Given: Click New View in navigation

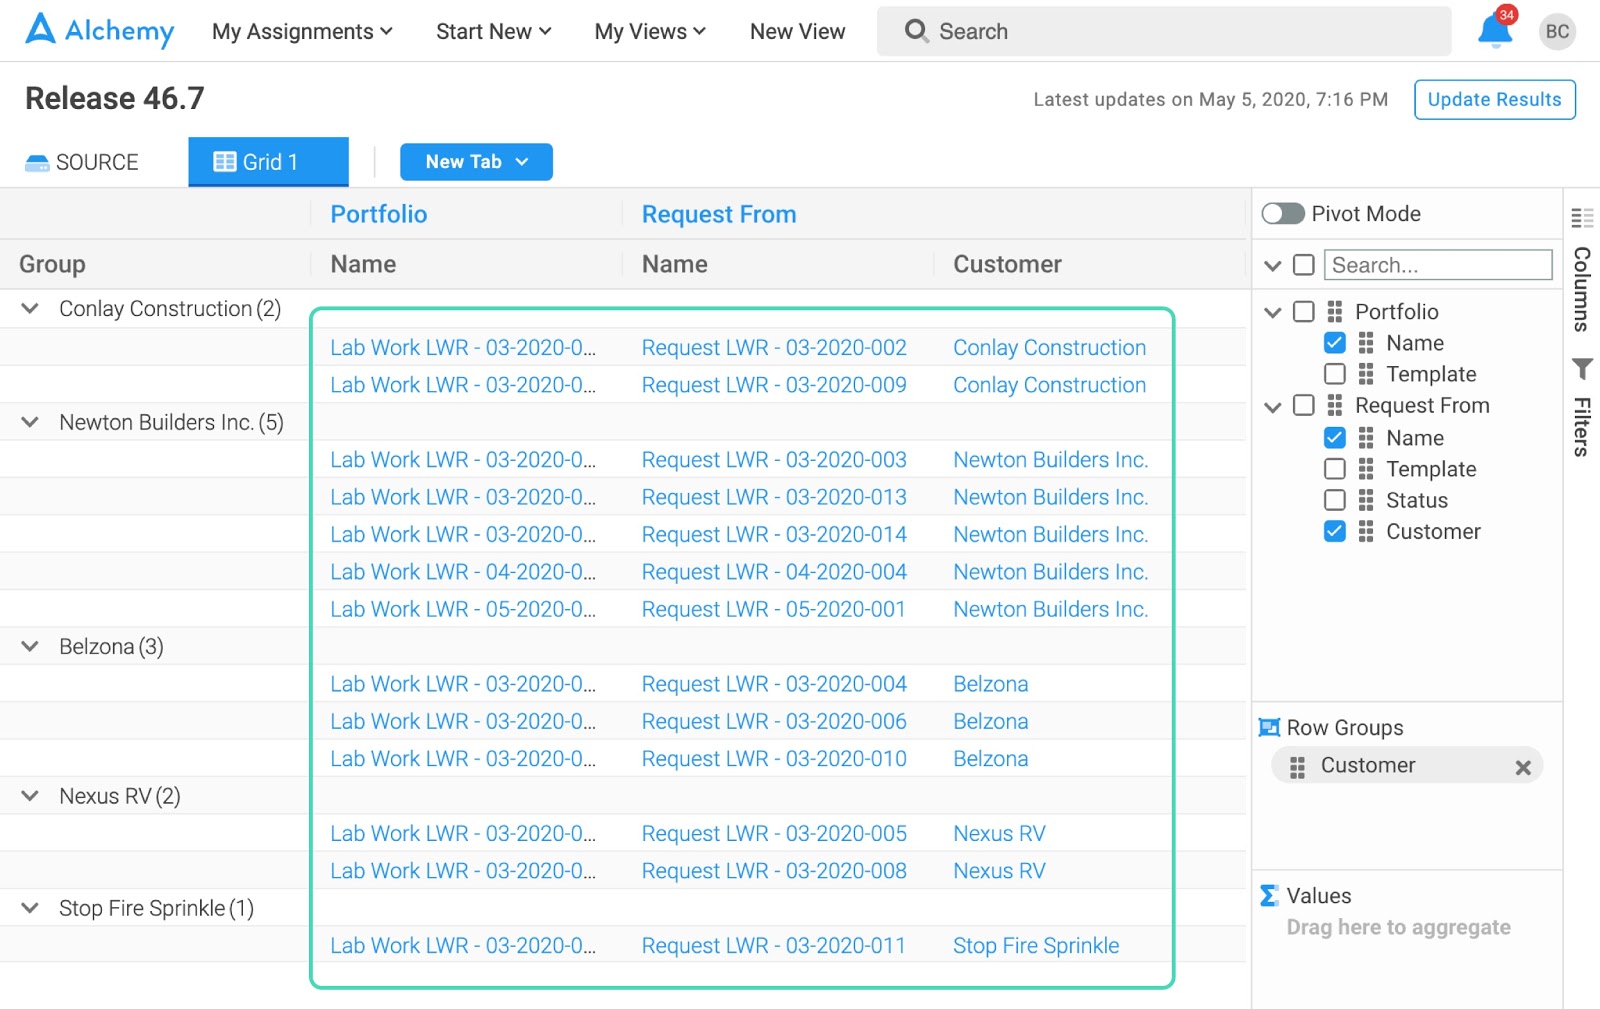Looking at the screenshot, I should [797, 31].
